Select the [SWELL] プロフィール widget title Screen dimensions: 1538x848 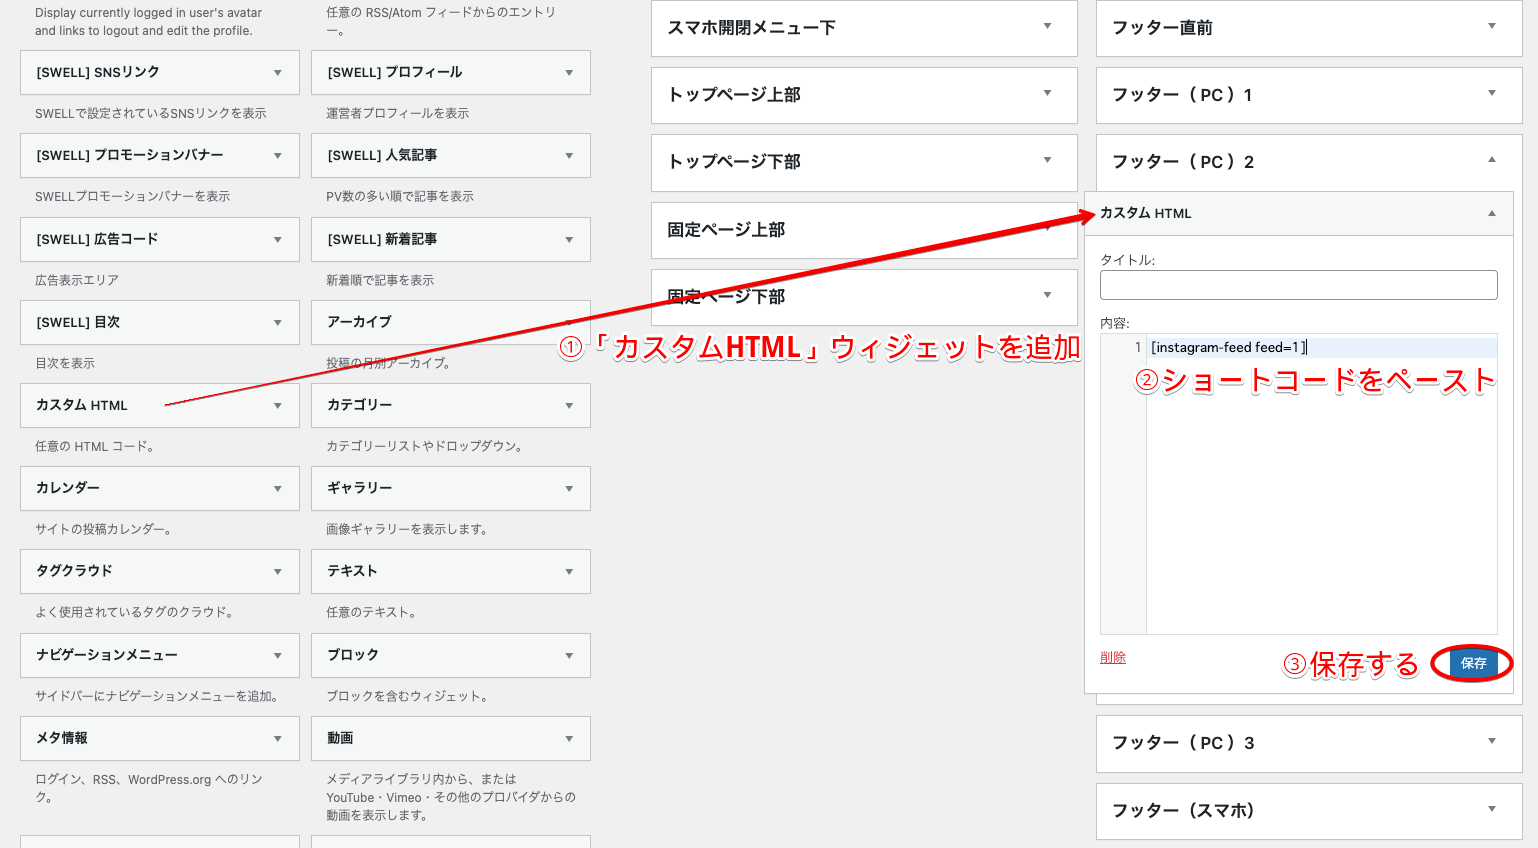[x=395, y=72]
